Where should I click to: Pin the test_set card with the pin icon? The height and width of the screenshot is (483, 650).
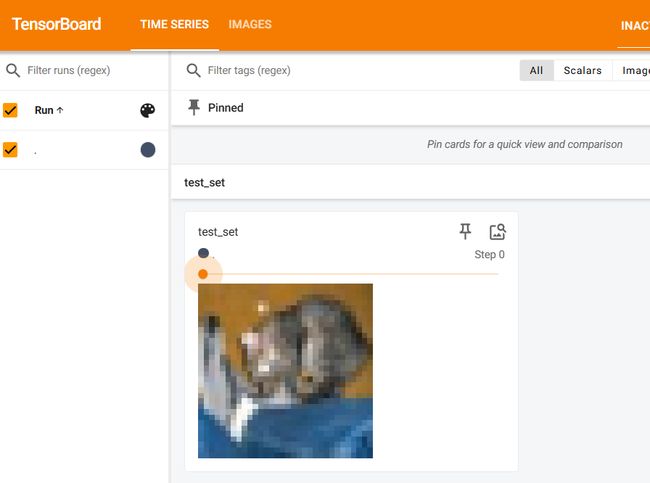465,231
